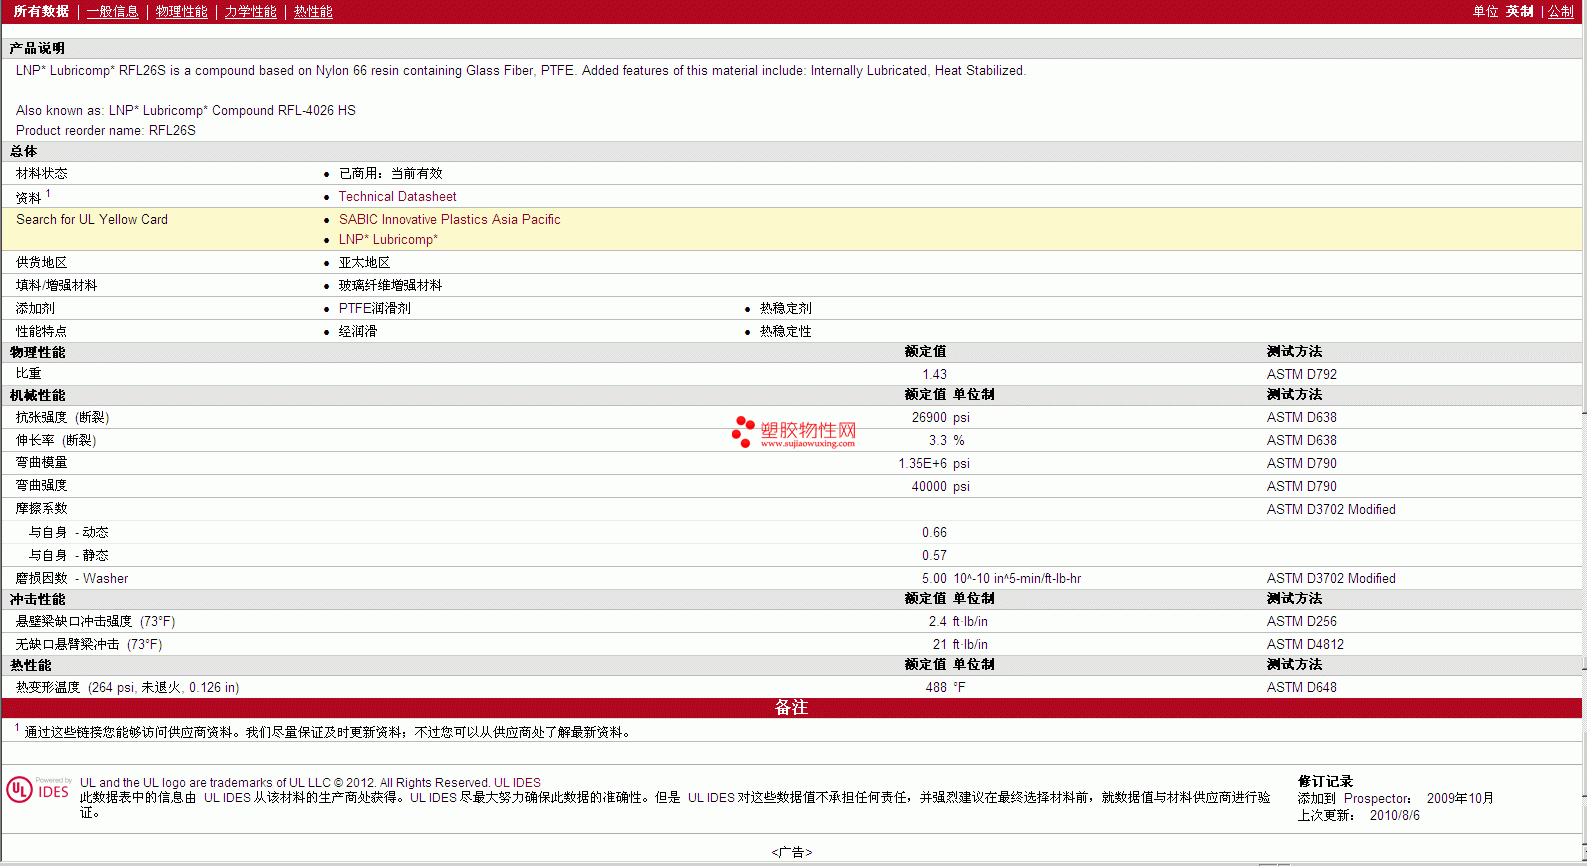Screen dimensions: 1587x866
Task: Click ASTM D256 test method
Action: click(x=1301, y=622)
